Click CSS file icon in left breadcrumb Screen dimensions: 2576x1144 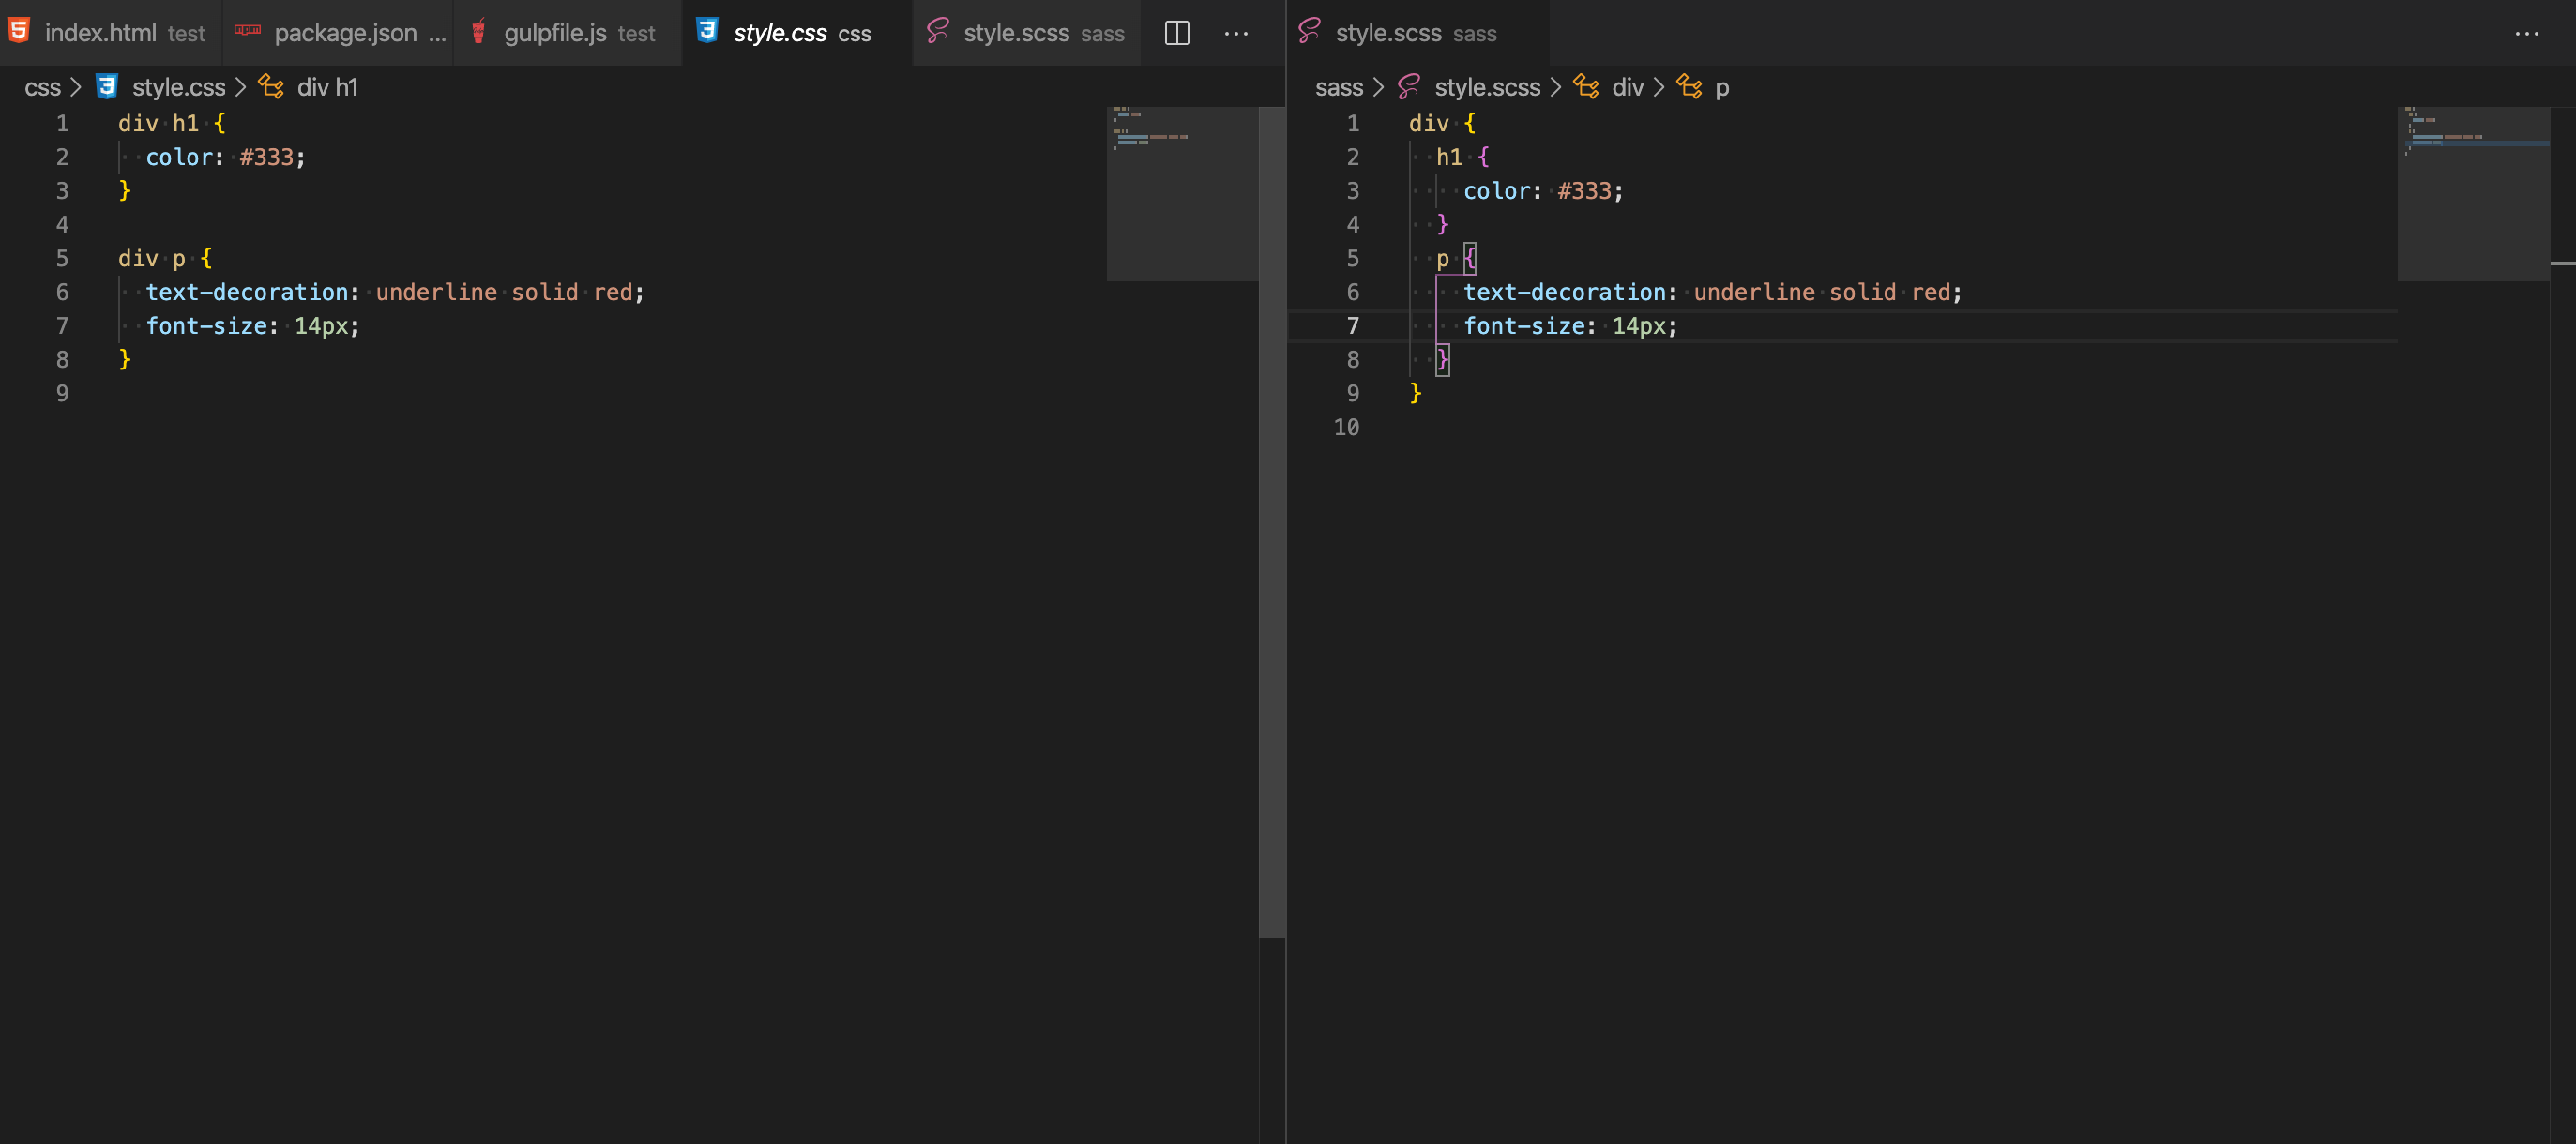pos(107,87)
